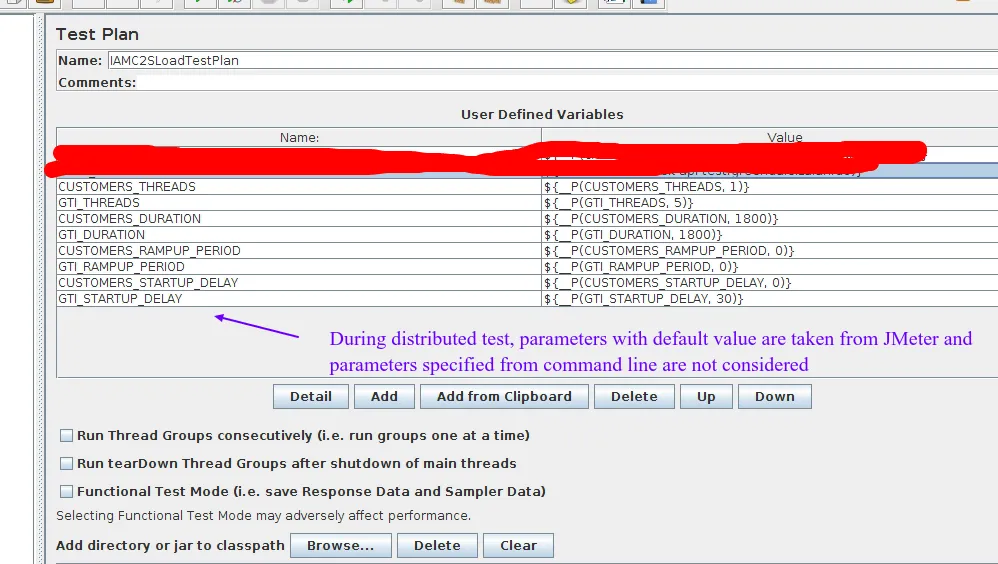Click the Name column header

coord(299,137)
